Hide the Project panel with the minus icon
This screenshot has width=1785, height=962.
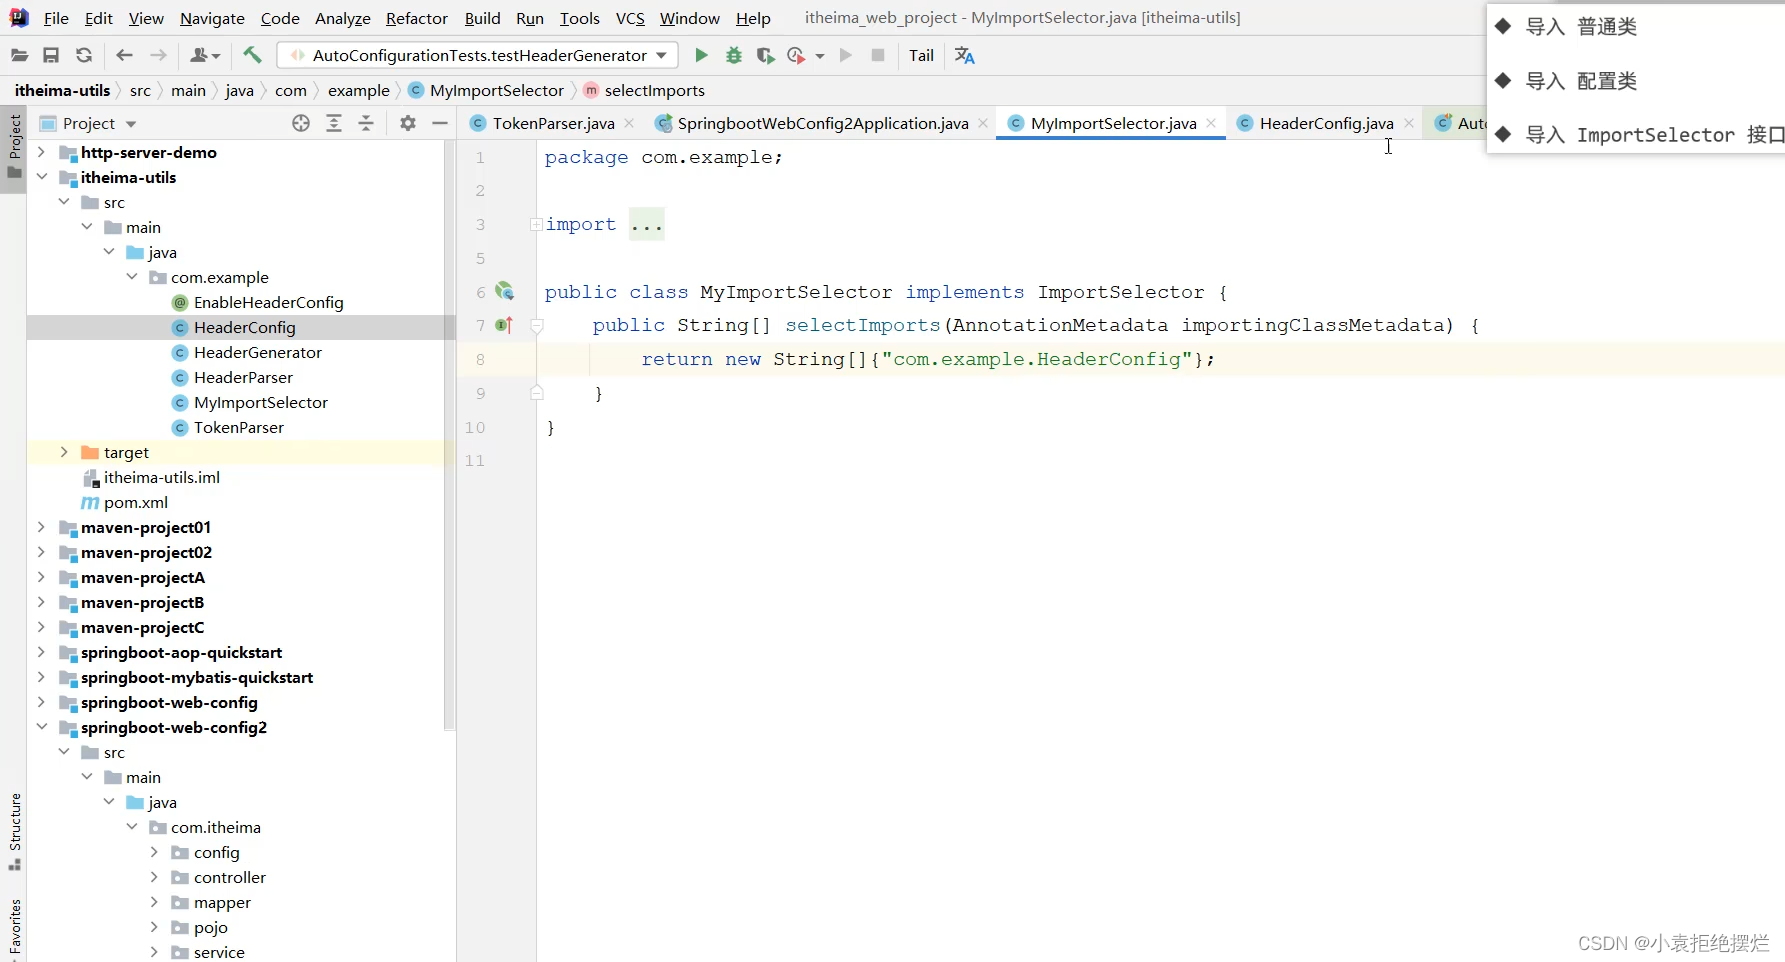point(440,123)
